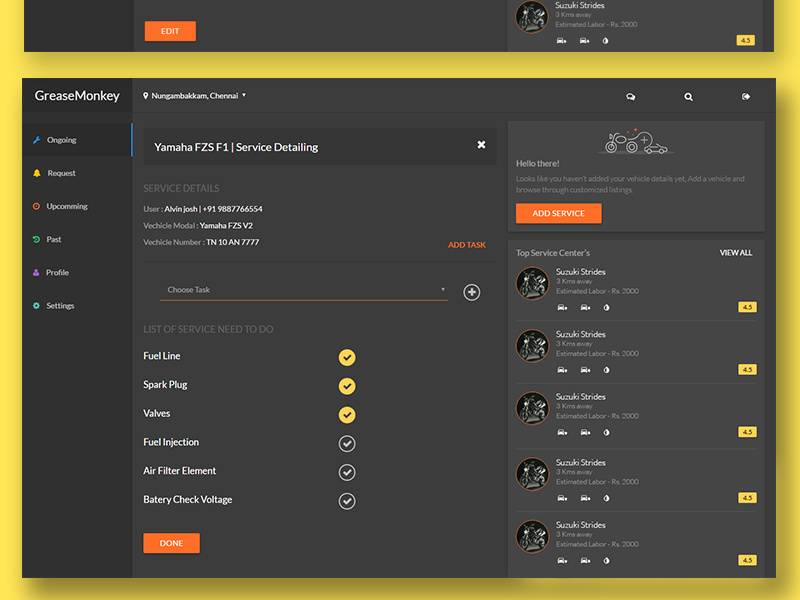Image resolution: width=800 pixels, height=600 pixels.
Task: Click the bell icon beside Request
Action: tap(37, 173)
